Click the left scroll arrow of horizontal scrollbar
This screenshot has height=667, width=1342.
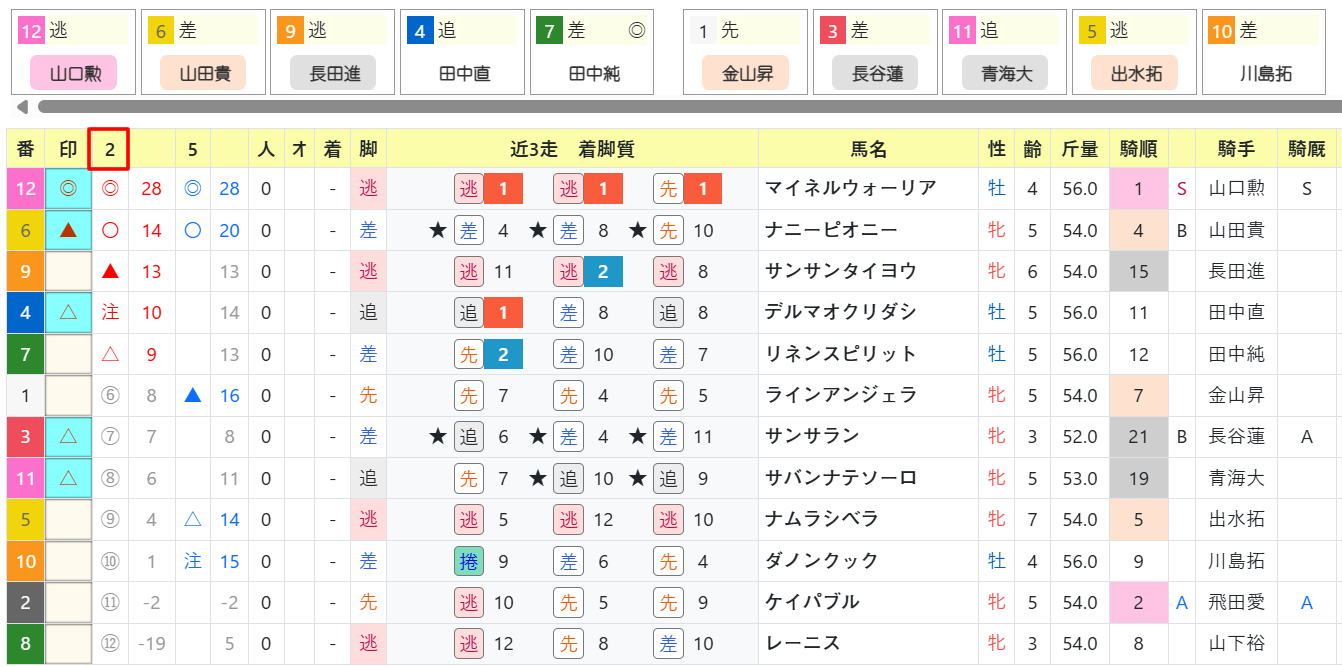point(22,107)
